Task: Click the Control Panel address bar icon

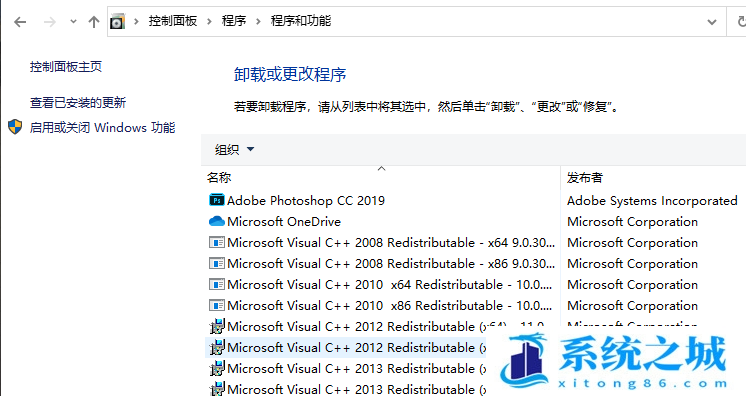Action: pyautogui.click(x=118, y=22)
